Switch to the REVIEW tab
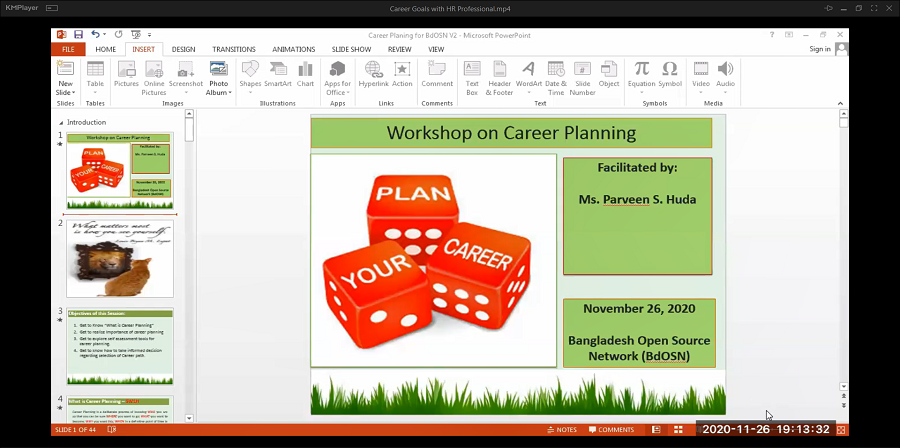The height and width of the screenshot is (448, 900). 399,49
